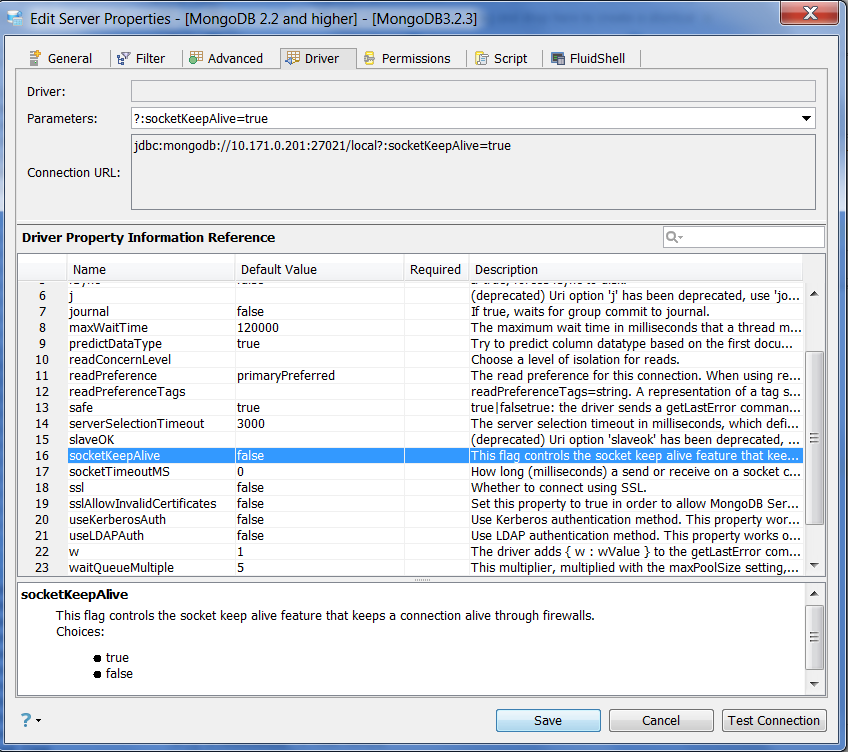Go to the Permissions tab
The image size is (848, 752).
407,58
